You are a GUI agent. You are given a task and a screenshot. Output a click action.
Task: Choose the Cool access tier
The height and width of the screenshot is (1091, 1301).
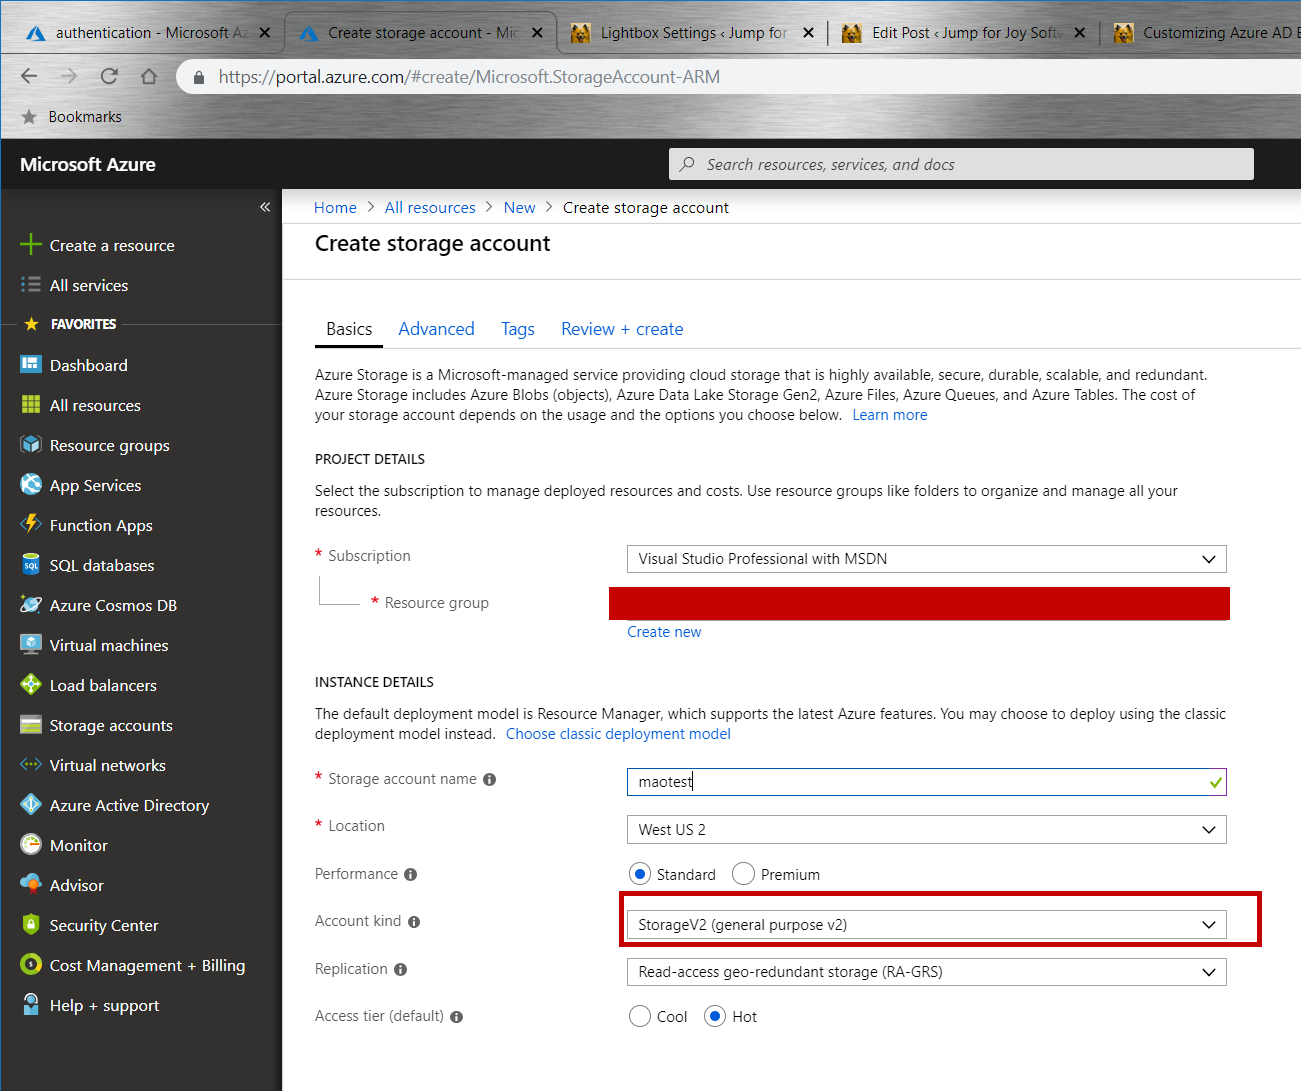pos(640,1016)
